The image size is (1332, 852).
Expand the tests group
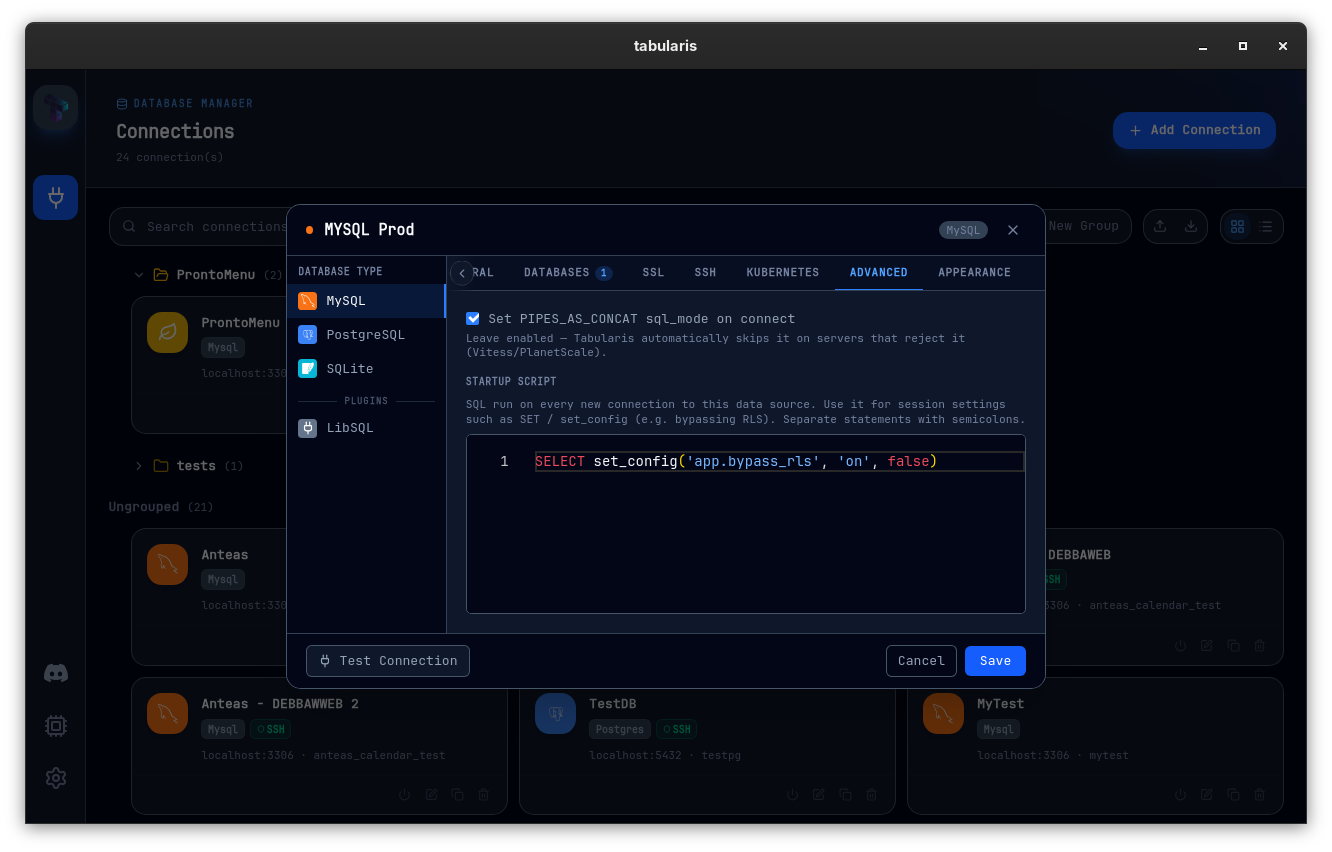139,466
